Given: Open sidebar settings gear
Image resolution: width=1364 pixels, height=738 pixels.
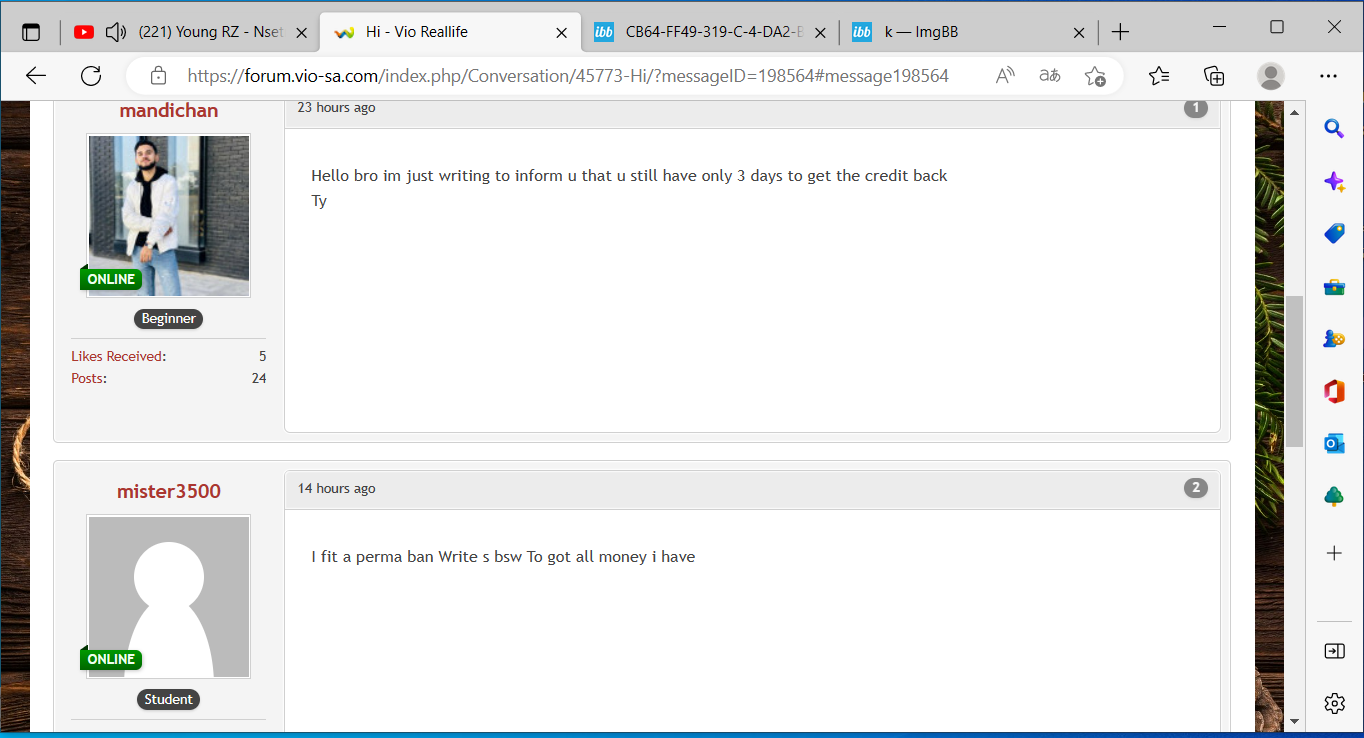Looking at the screenshot, I should [x=1334, y=703].
